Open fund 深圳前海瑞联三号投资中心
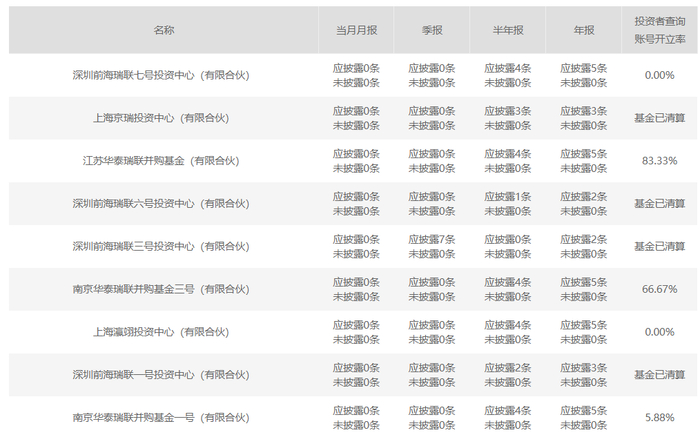Screen dimensions: 700x444 point(161,246)
